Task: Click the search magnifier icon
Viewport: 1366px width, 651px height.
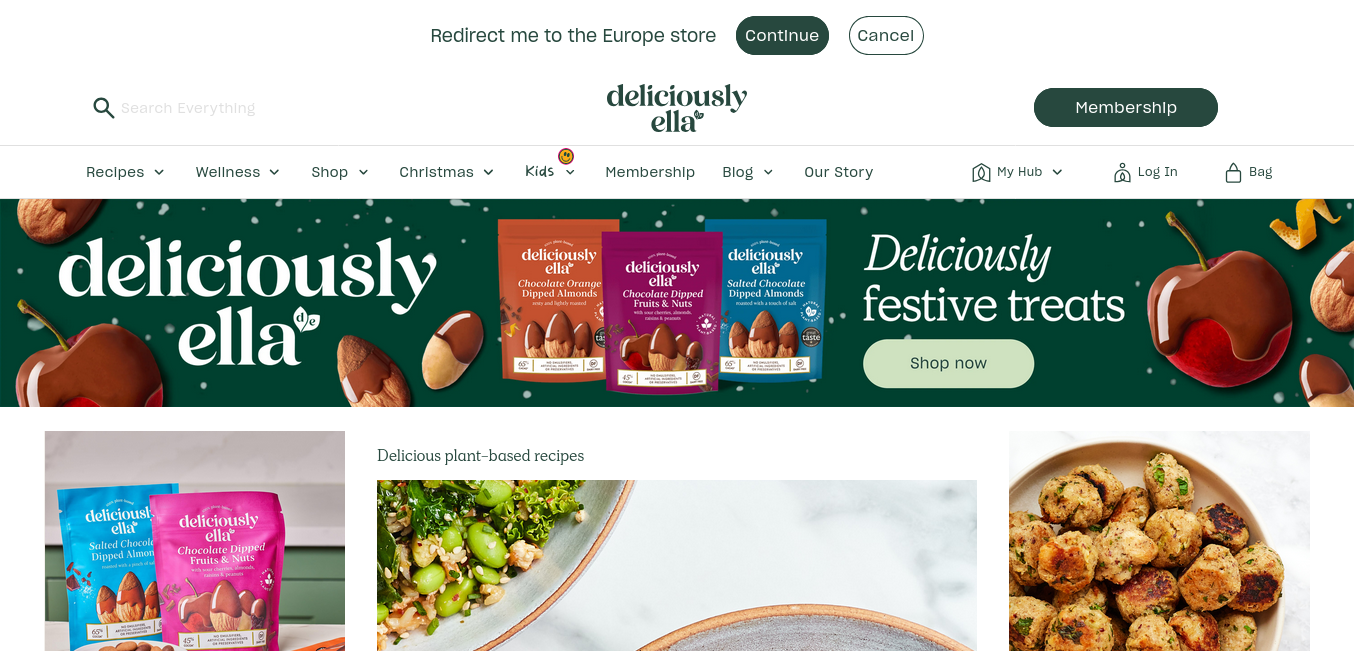Action: [x=104, y=108]
